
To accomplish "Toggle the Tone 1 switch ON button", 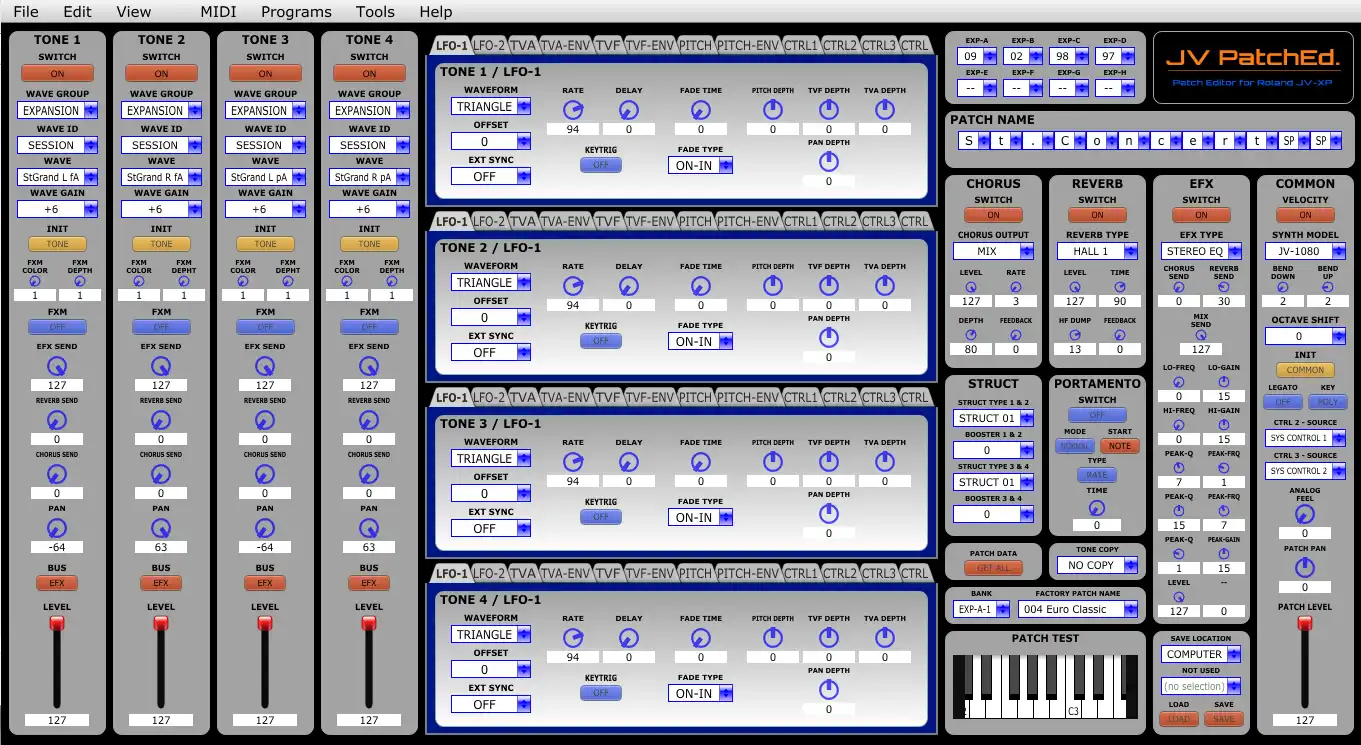I will pyautogui.click(x=57, y=73).
